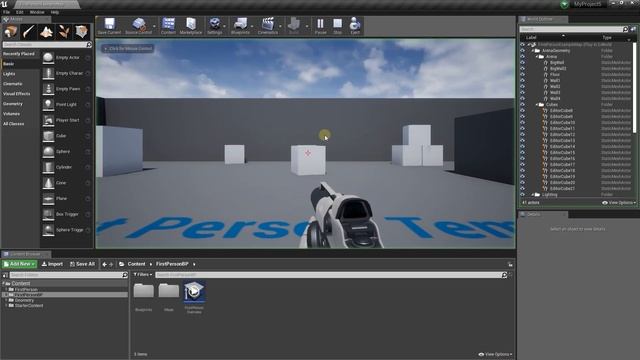Pick the Cube shape item
Screen dimensions: 640x360
click(67, 136)
